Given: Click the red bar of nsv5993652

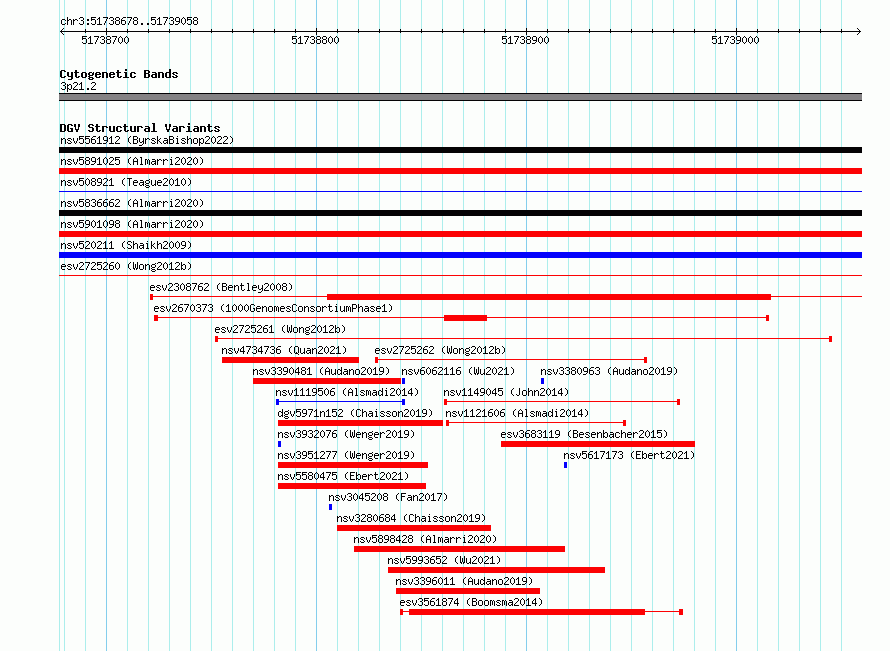Looking at the screenshot, I should [496, 570].
